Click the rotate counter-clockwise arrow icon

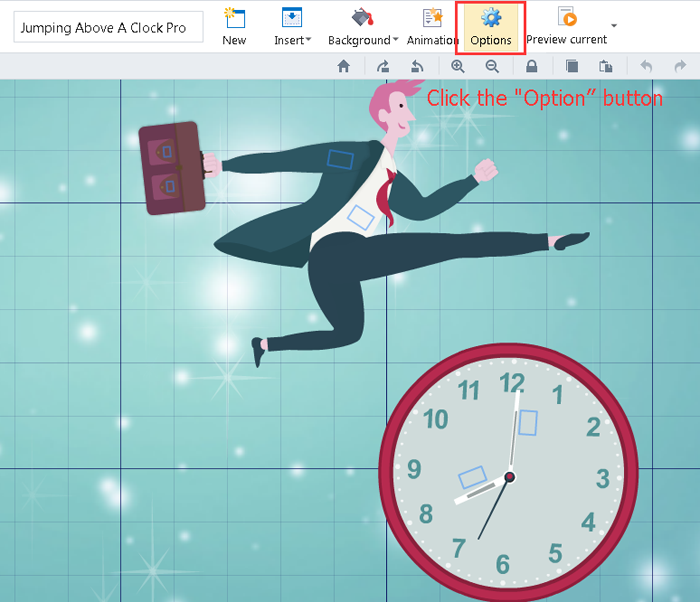coord(417,66)
